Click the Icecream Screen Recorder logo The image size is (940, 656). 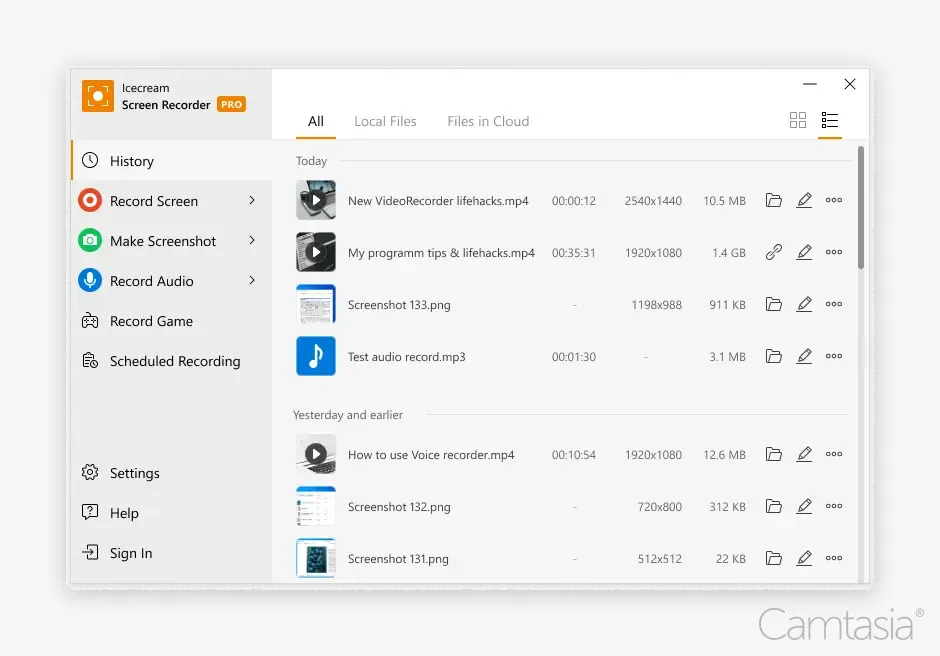(x=98, y=96)
